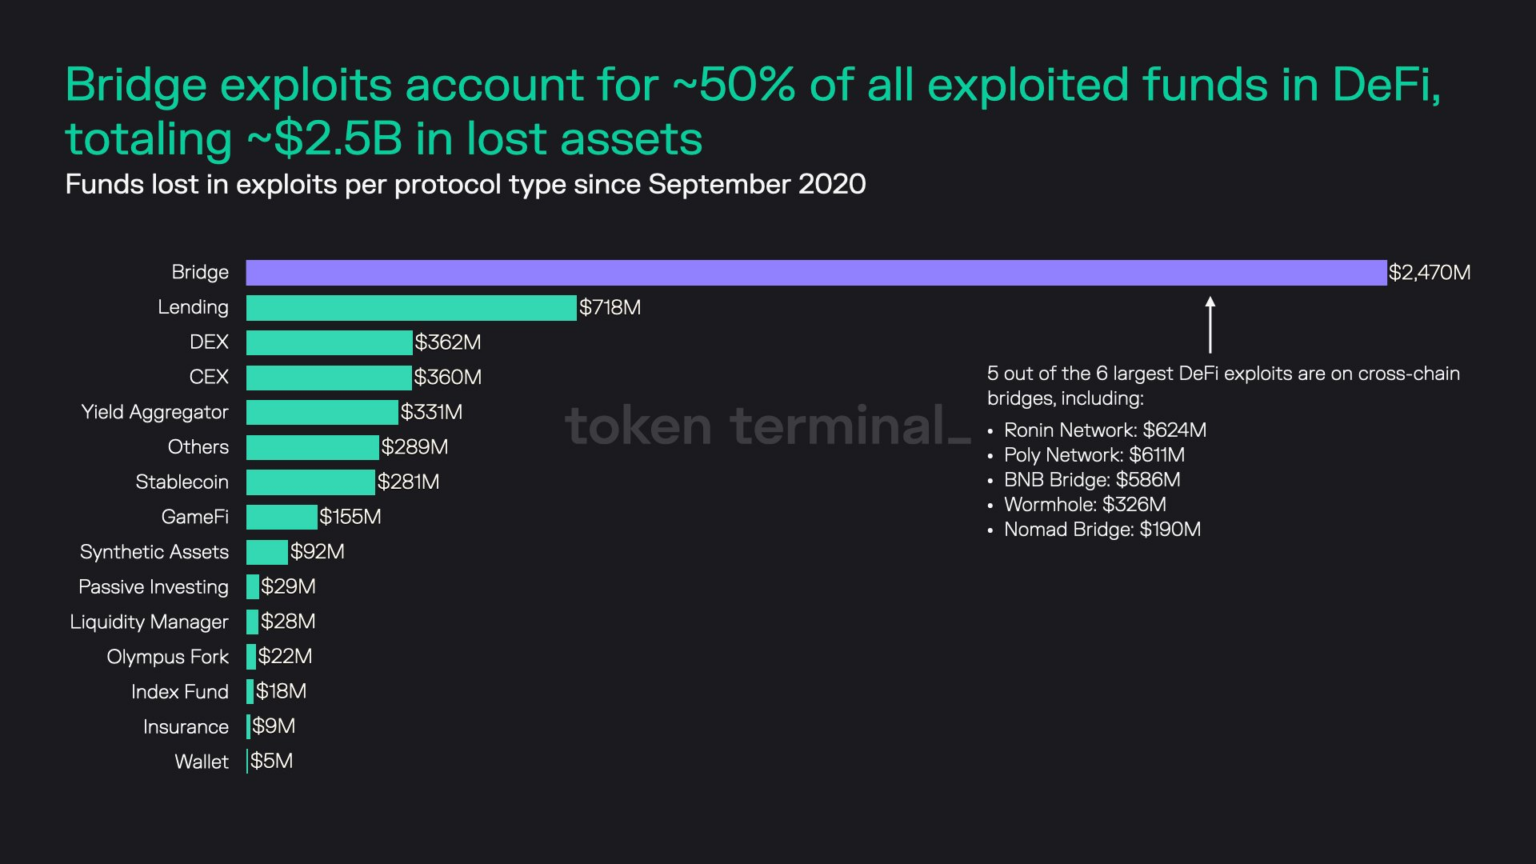1536x864 pixels.
Task: Select the DEX category label
Action: (x=209, y=342)
